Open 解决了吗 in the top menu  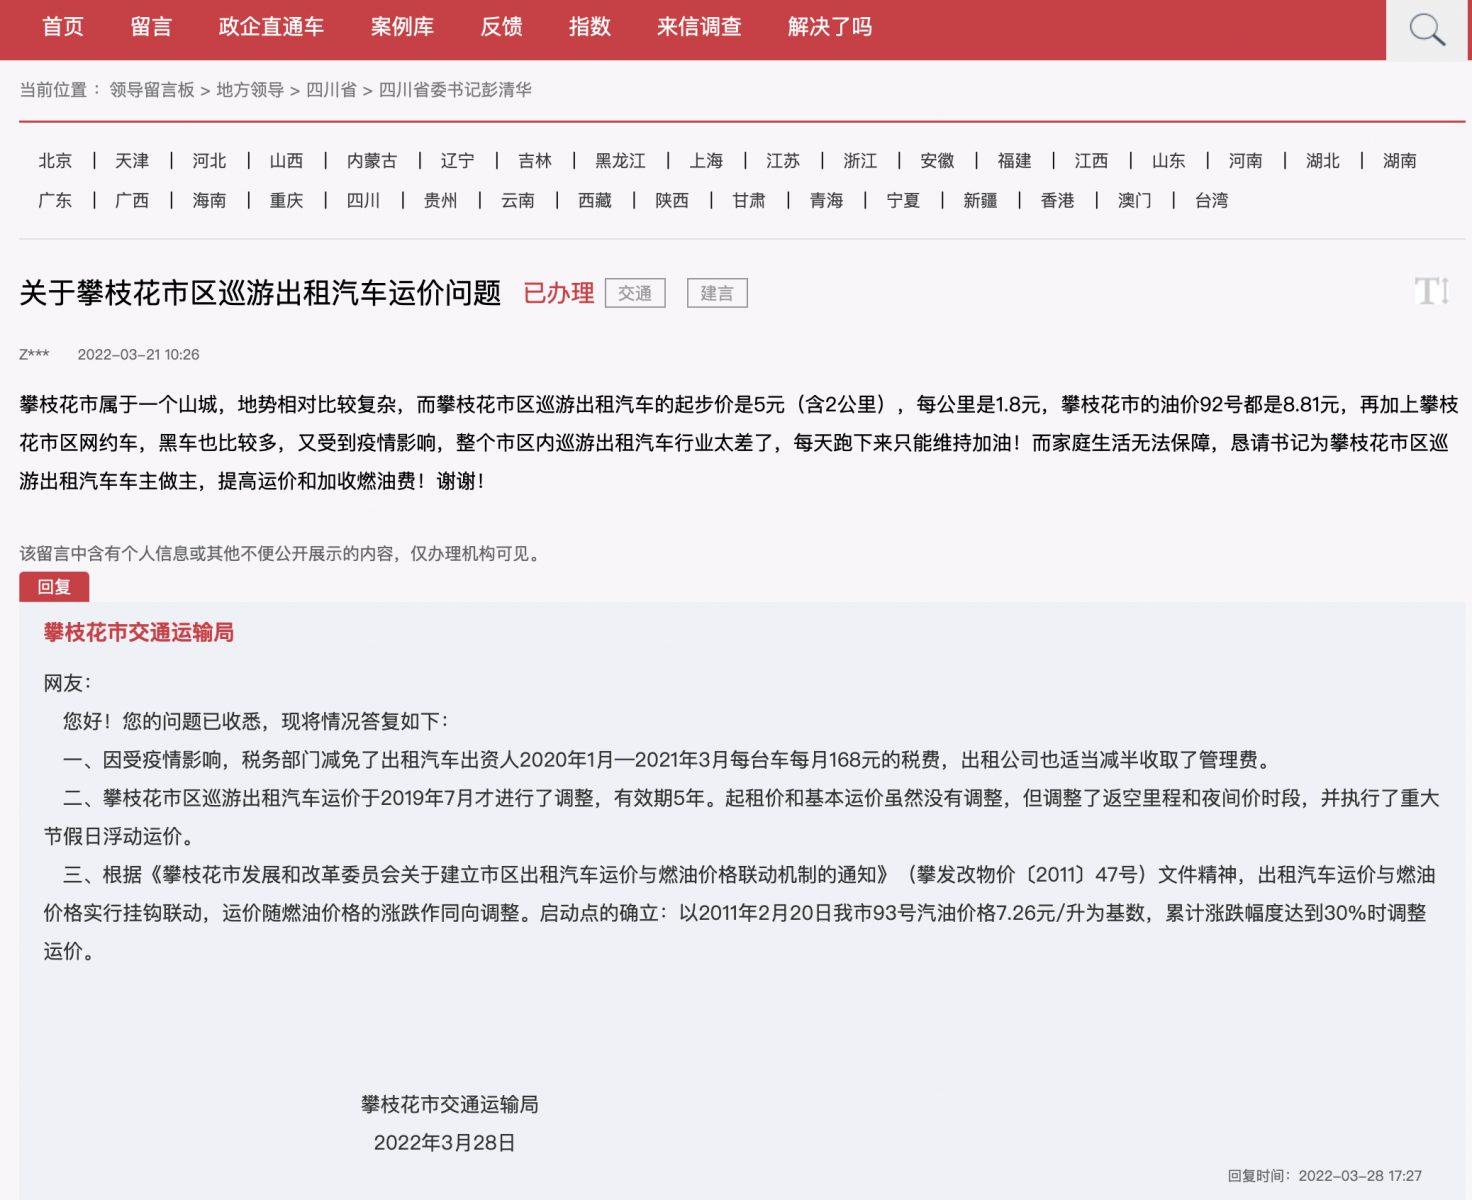tap(830, 27)
